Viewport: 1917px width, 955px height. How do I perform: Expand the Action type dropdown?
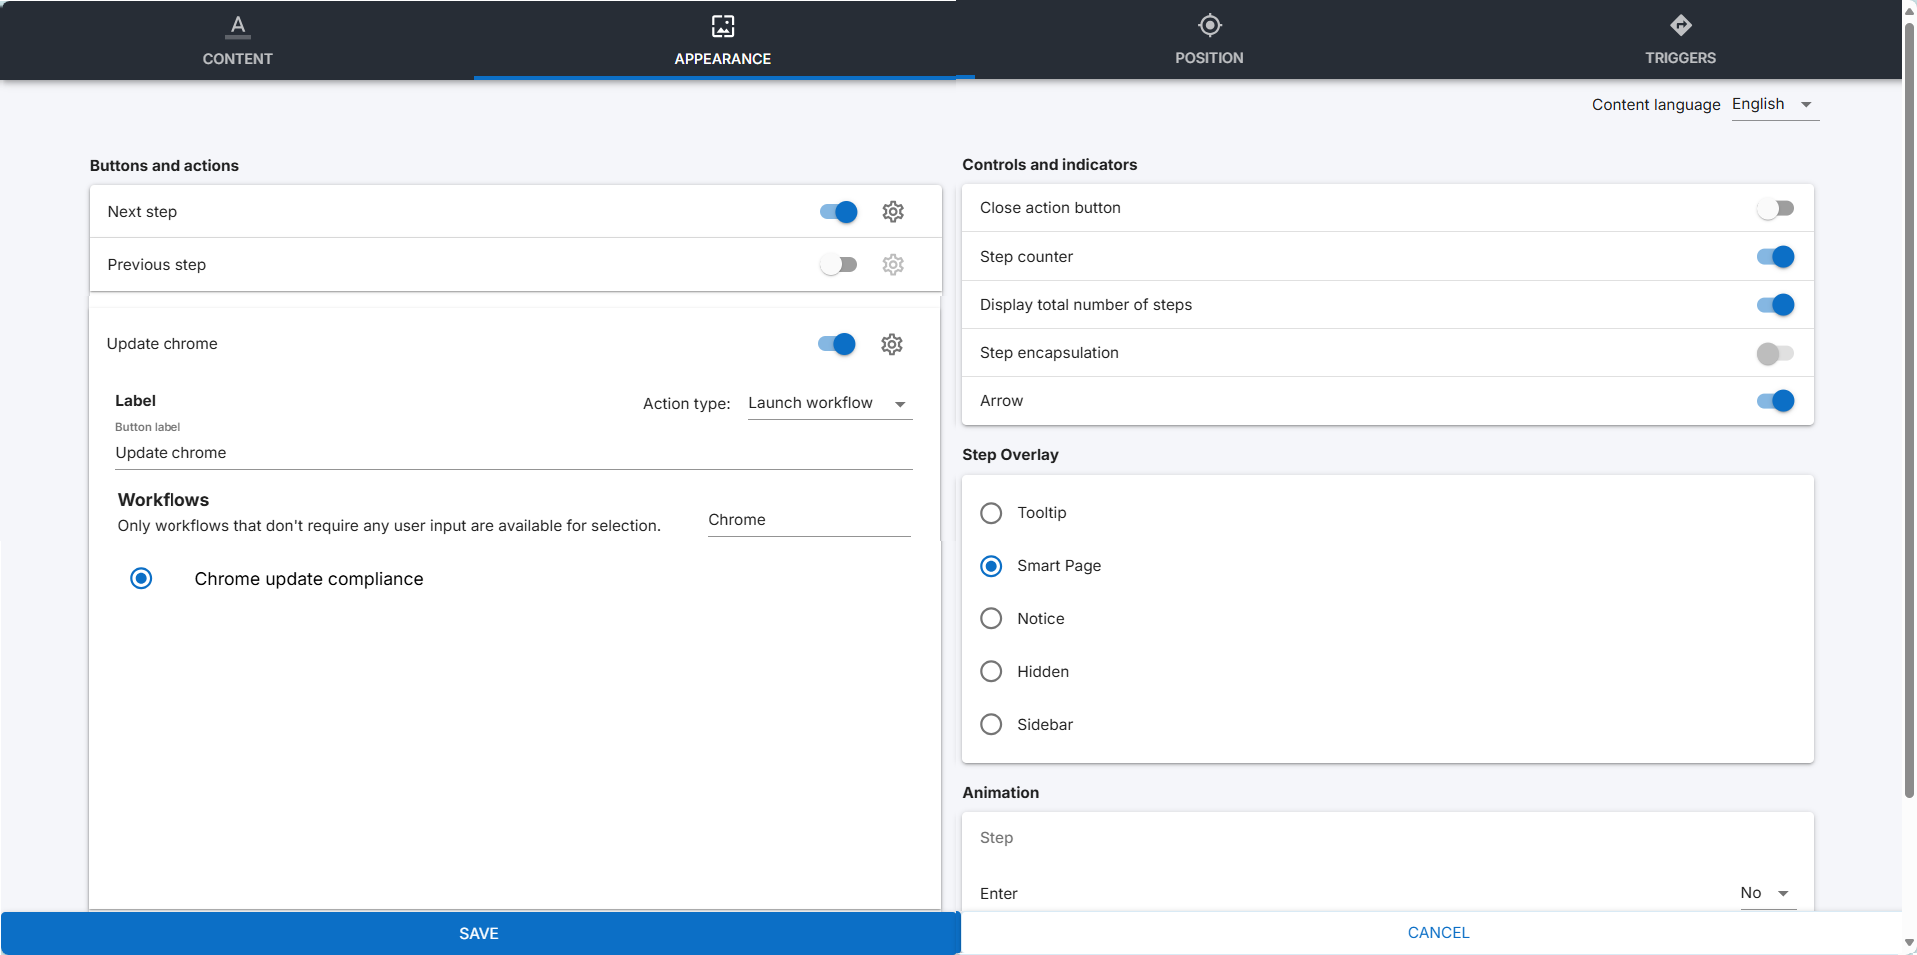[829, 403]
